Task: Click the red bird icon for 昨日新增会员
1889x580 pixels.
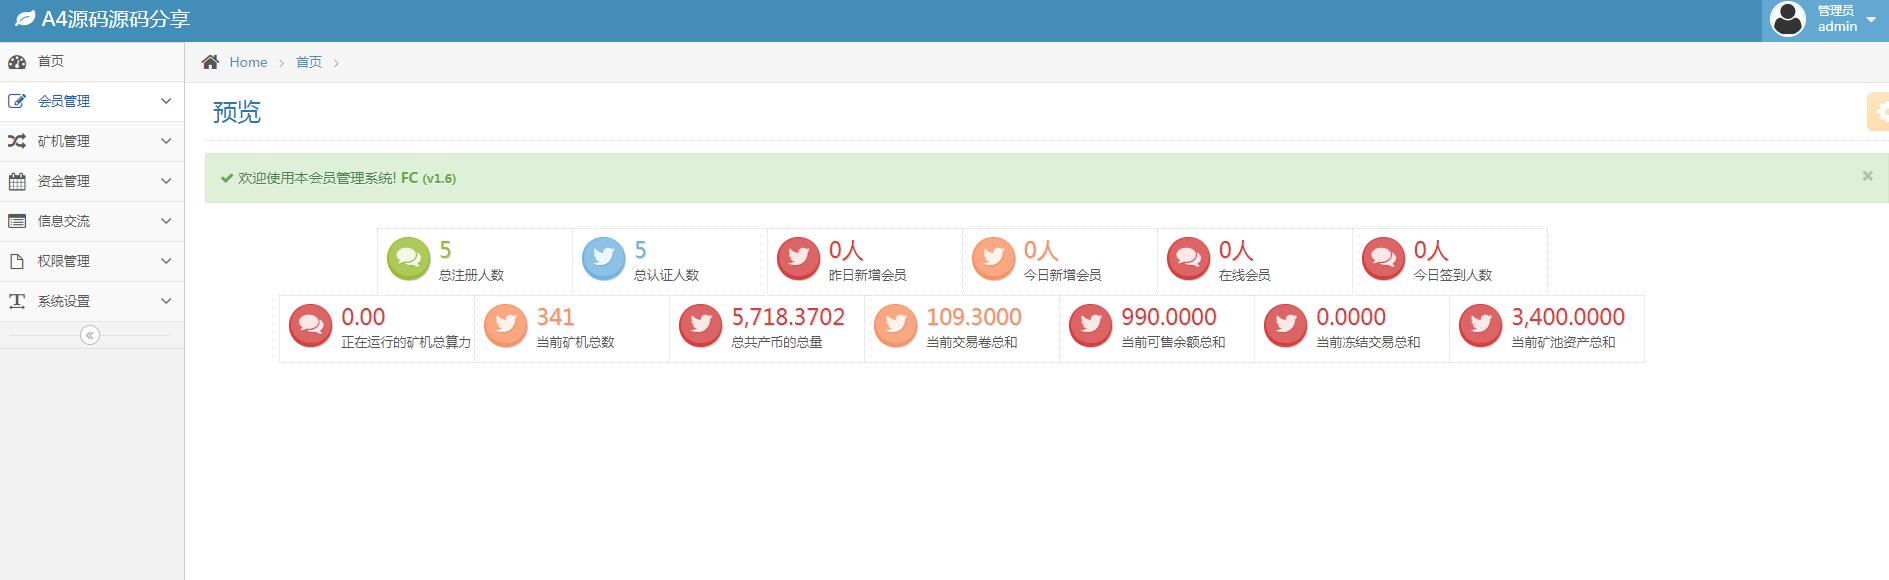Action: (798, 259)
